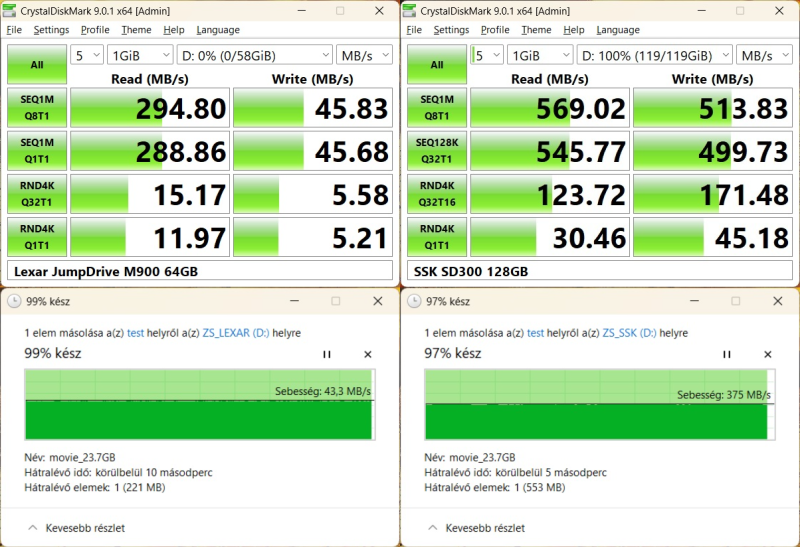Image resolution: width=800 pixels, height=547 pixels.
Task: Click the clock icon in the SSK copy dialog title bar
Action: click(x=414, y=301)
